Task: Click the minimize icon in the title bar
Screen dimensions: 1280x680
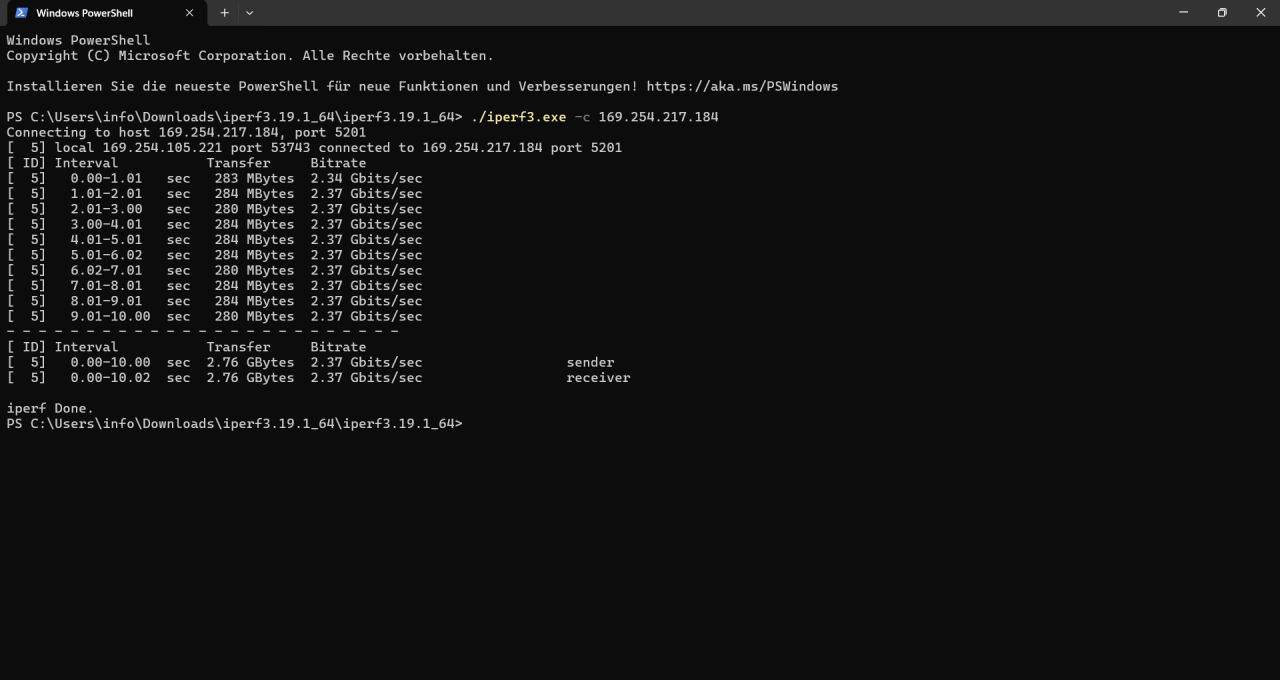Action: tap(1183, 13)
